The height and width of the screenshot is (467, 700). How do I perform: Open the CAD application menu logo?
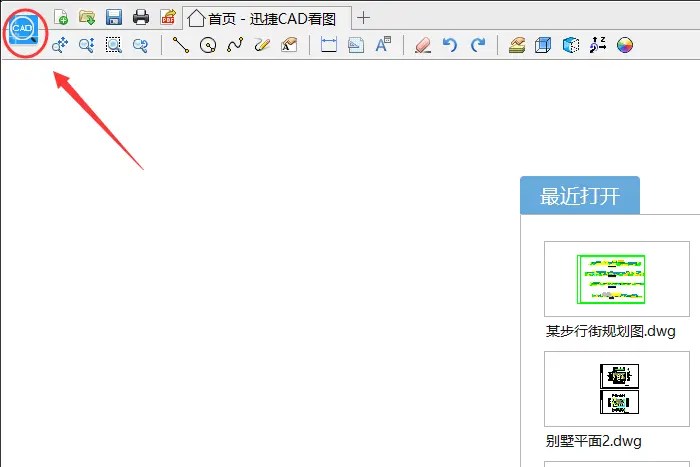pyautogui.click(x=24, y=30)
